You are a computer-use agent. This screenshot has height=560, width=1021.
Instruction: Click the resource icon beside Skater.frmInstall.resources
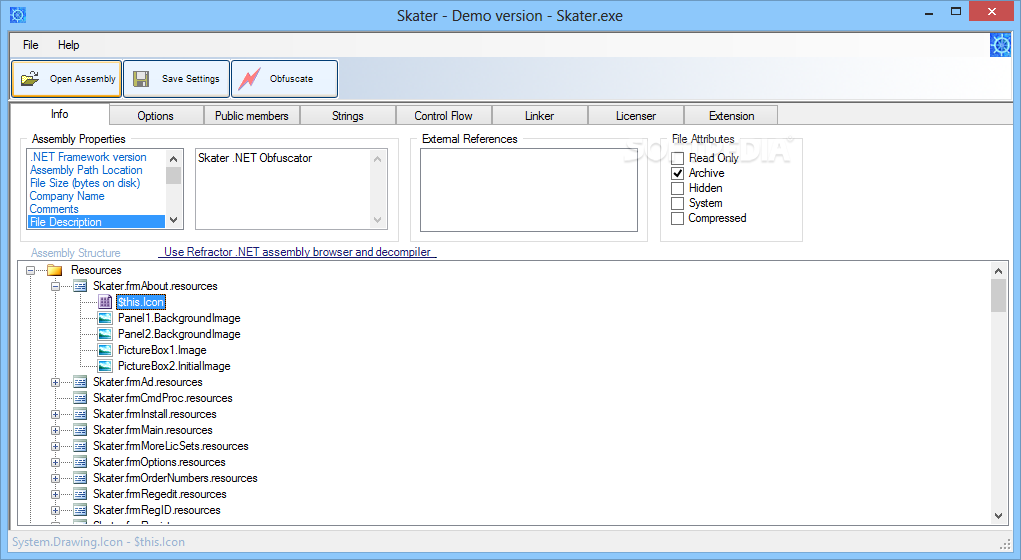click(x=80, y=414)
